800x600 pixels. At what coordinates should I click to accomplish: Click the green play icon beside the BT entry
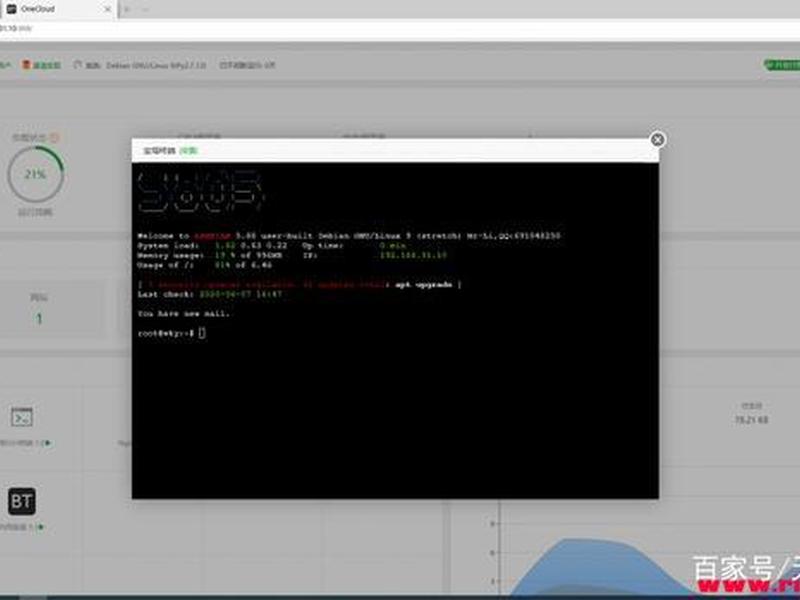pyautogui.click(x=40, y=527)
